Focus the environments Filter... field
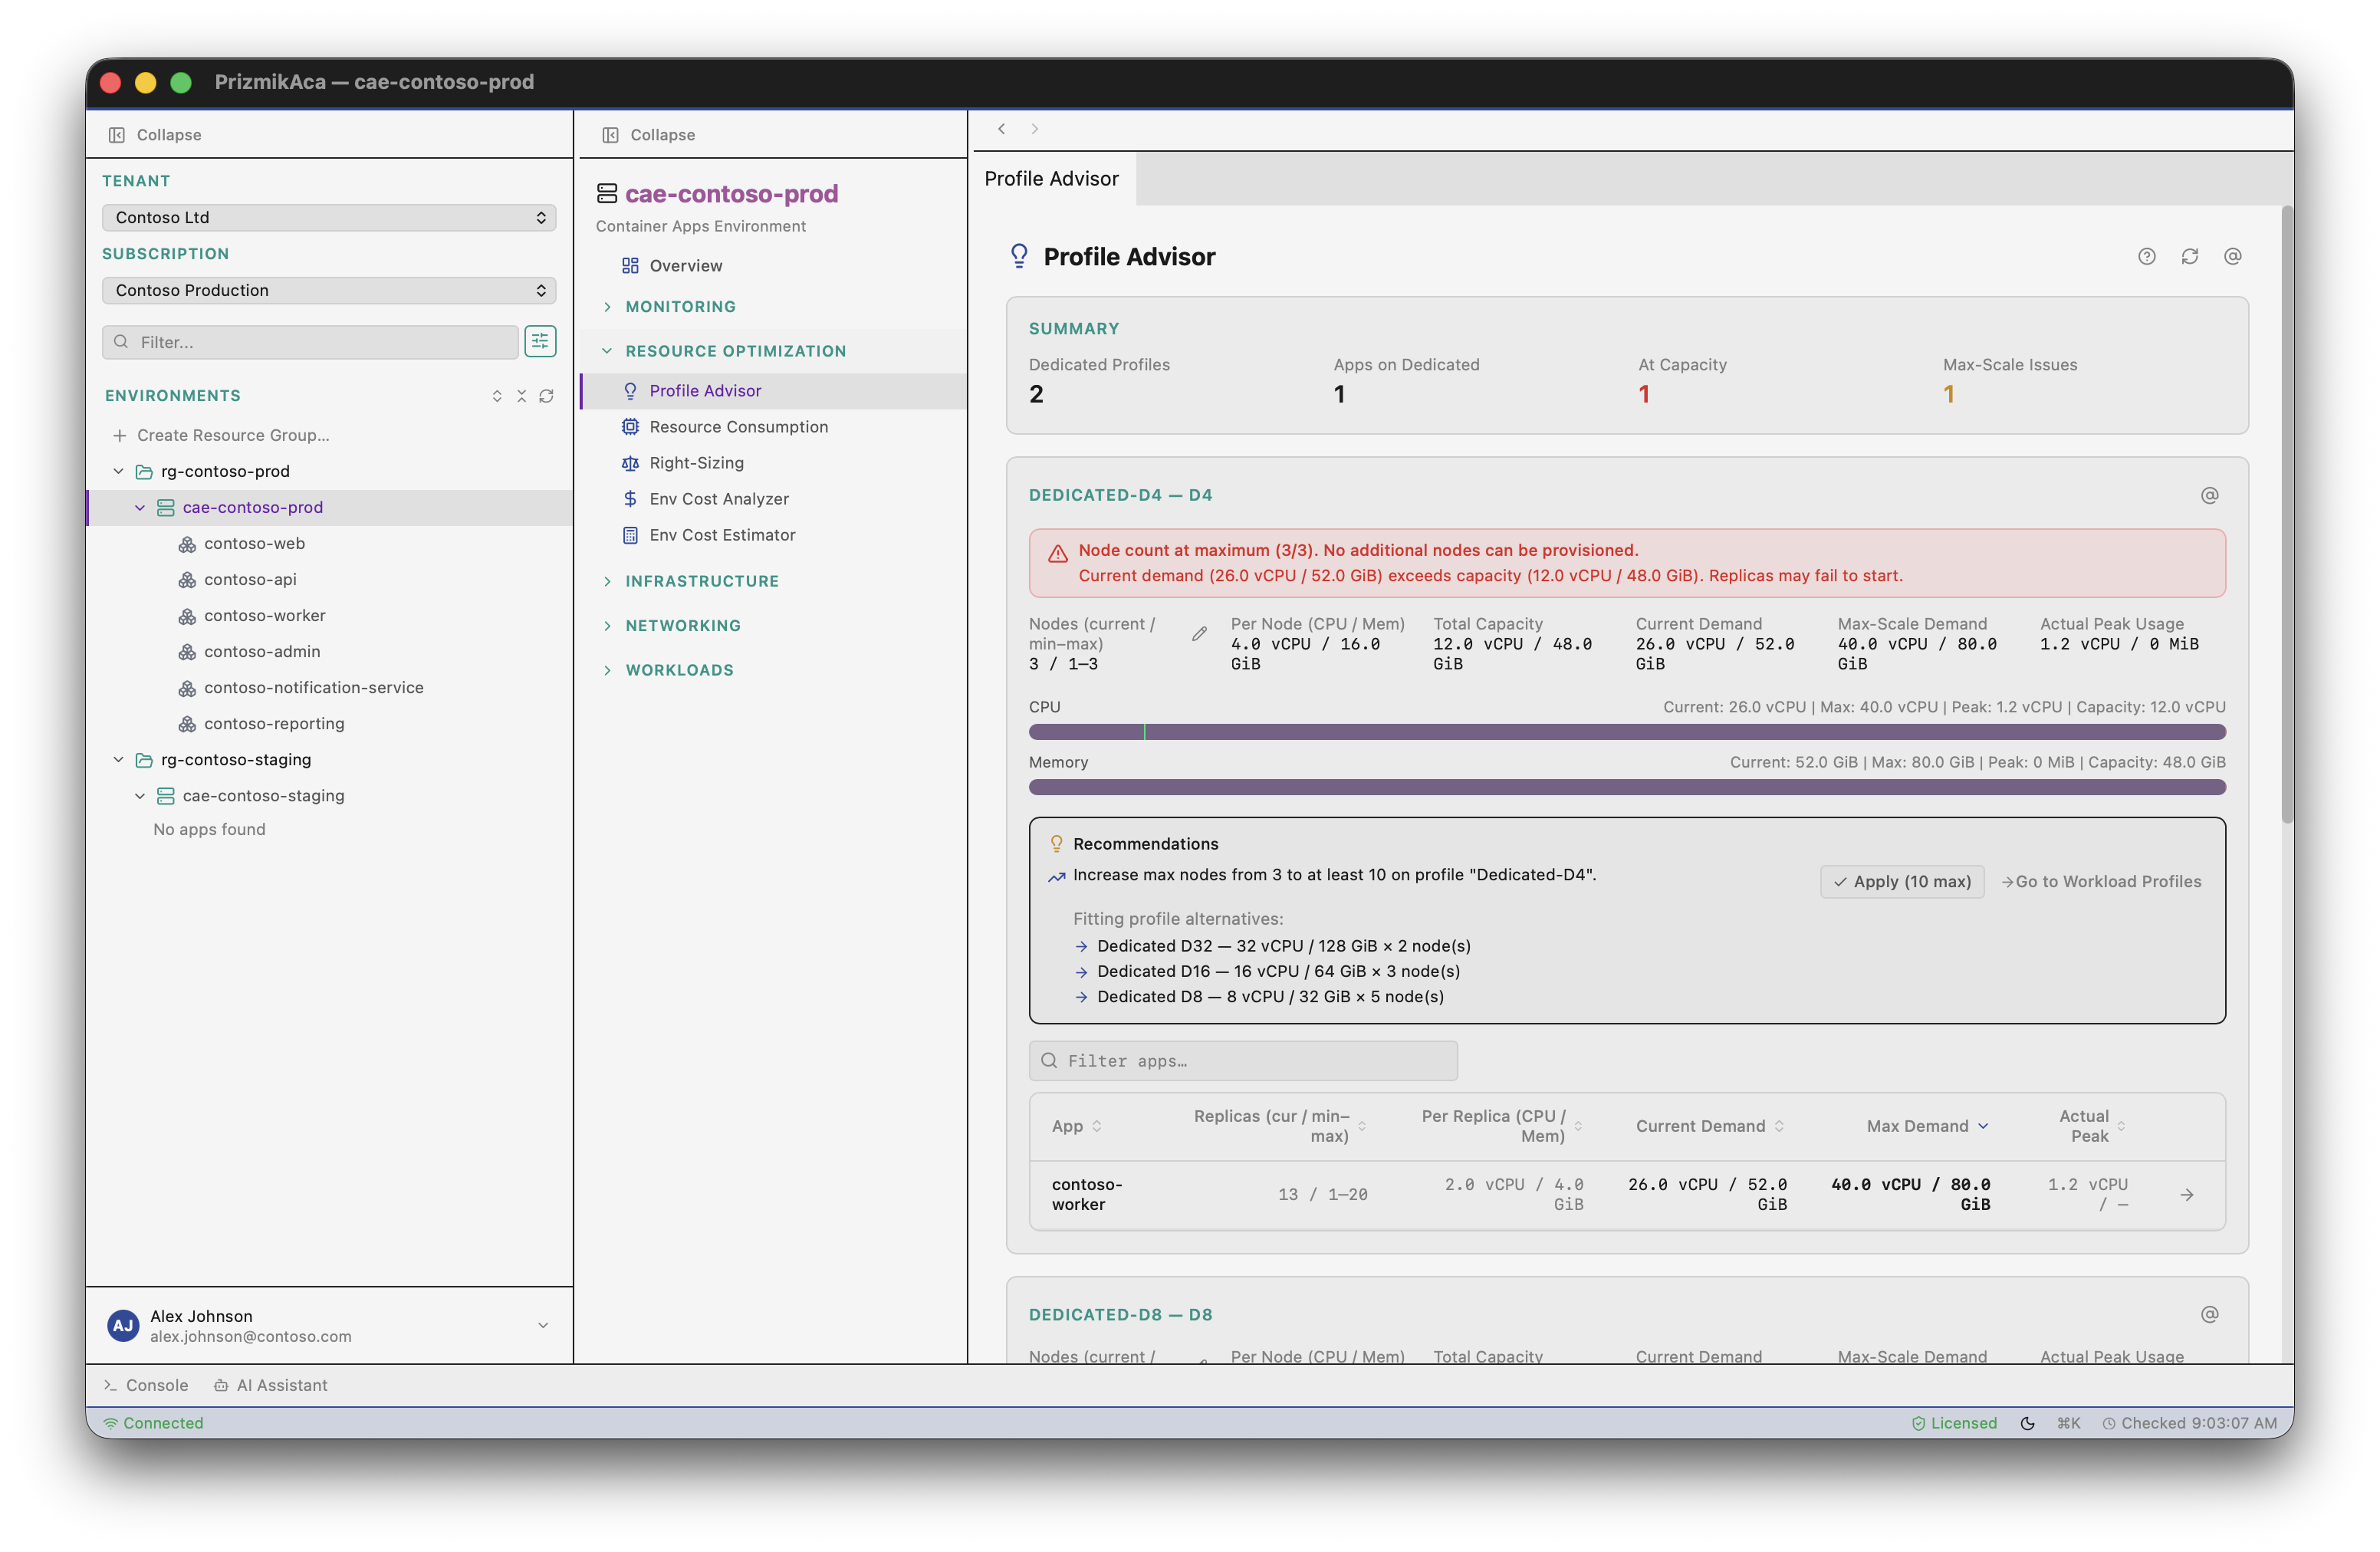Screen dimensions: 2380x1552 [x=310, y=342]
